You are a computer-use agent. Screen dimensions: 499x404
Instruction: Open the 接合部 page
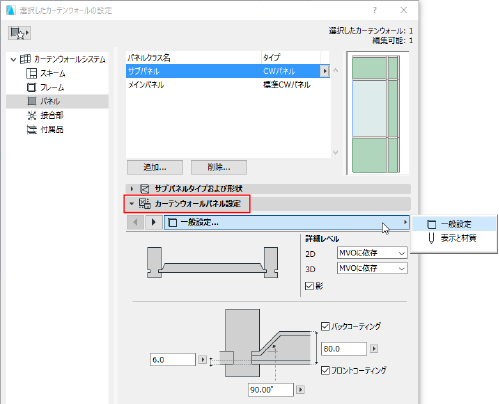(52, 115)
